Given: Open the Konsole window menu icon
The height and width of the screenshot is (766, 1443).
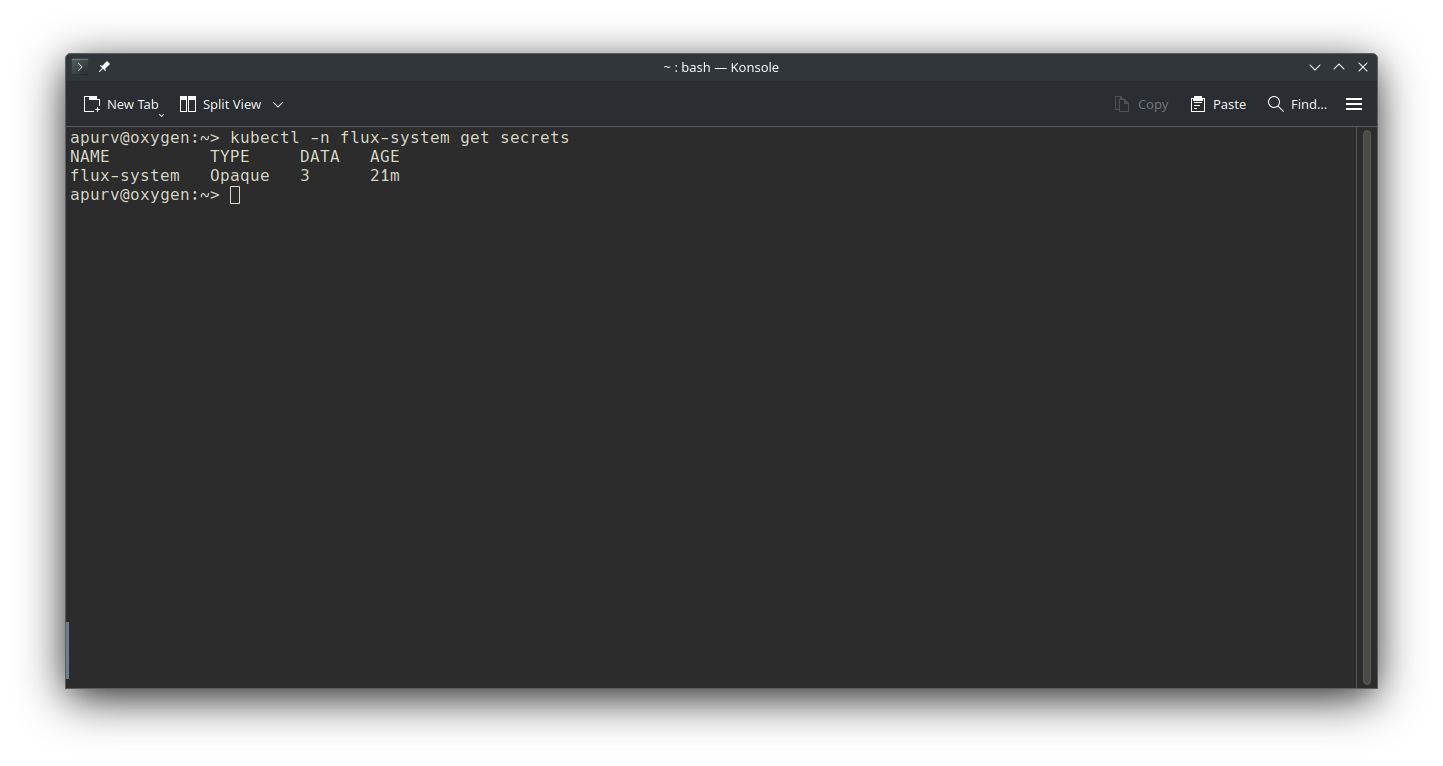Looking at the screenshot, I should point(80,67).
